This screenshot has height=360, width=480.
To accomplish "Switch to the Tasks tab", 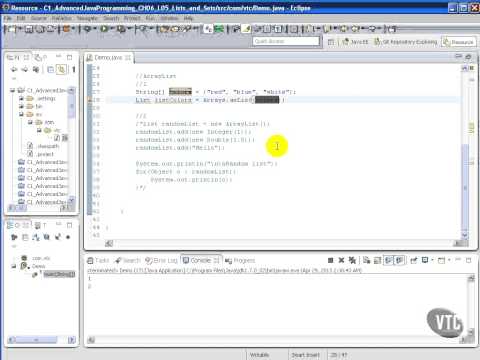I will 98,260.
